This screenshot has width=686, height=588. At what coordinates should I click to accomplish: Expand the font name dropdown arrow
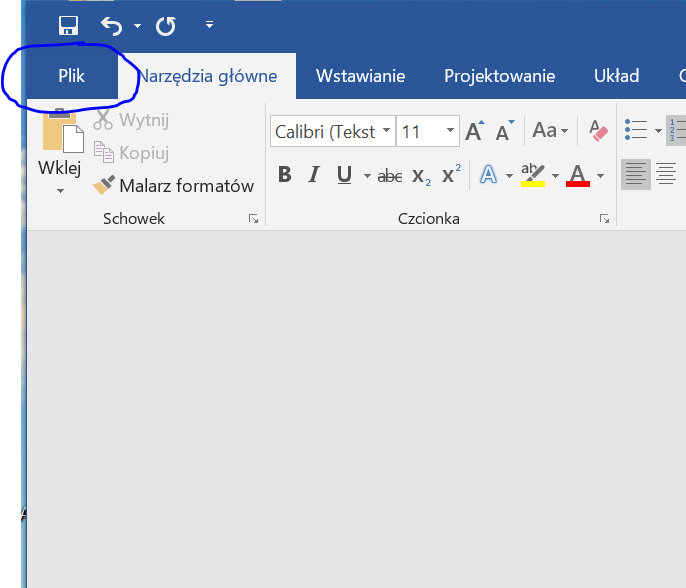point(386,130)
